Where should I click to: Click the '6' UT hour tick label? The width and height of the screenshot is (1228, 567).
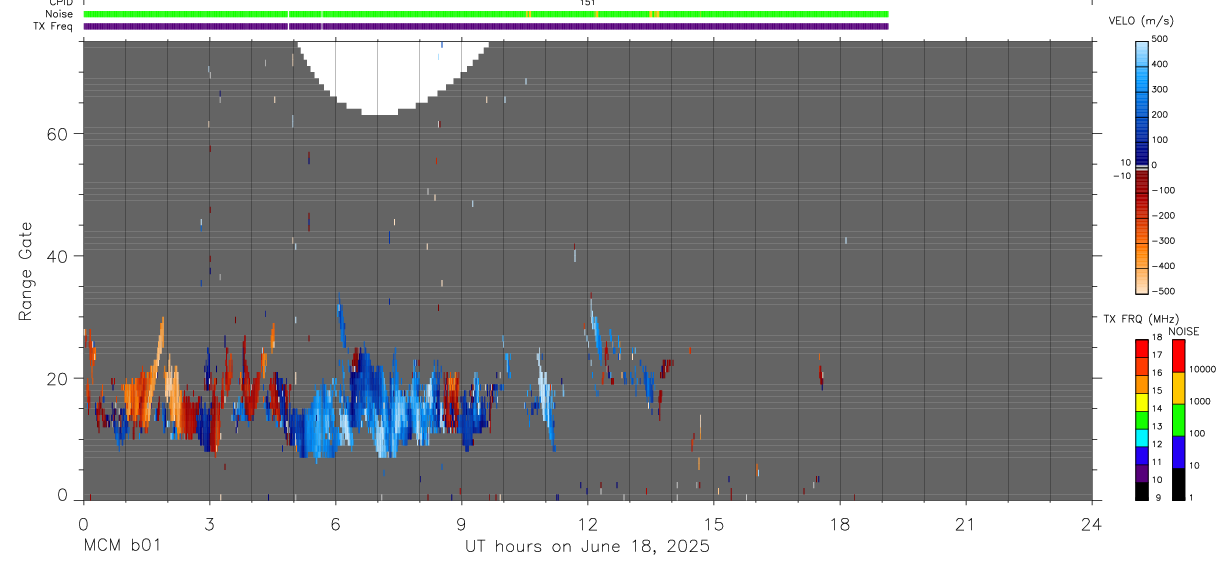[x=335, y=523]
